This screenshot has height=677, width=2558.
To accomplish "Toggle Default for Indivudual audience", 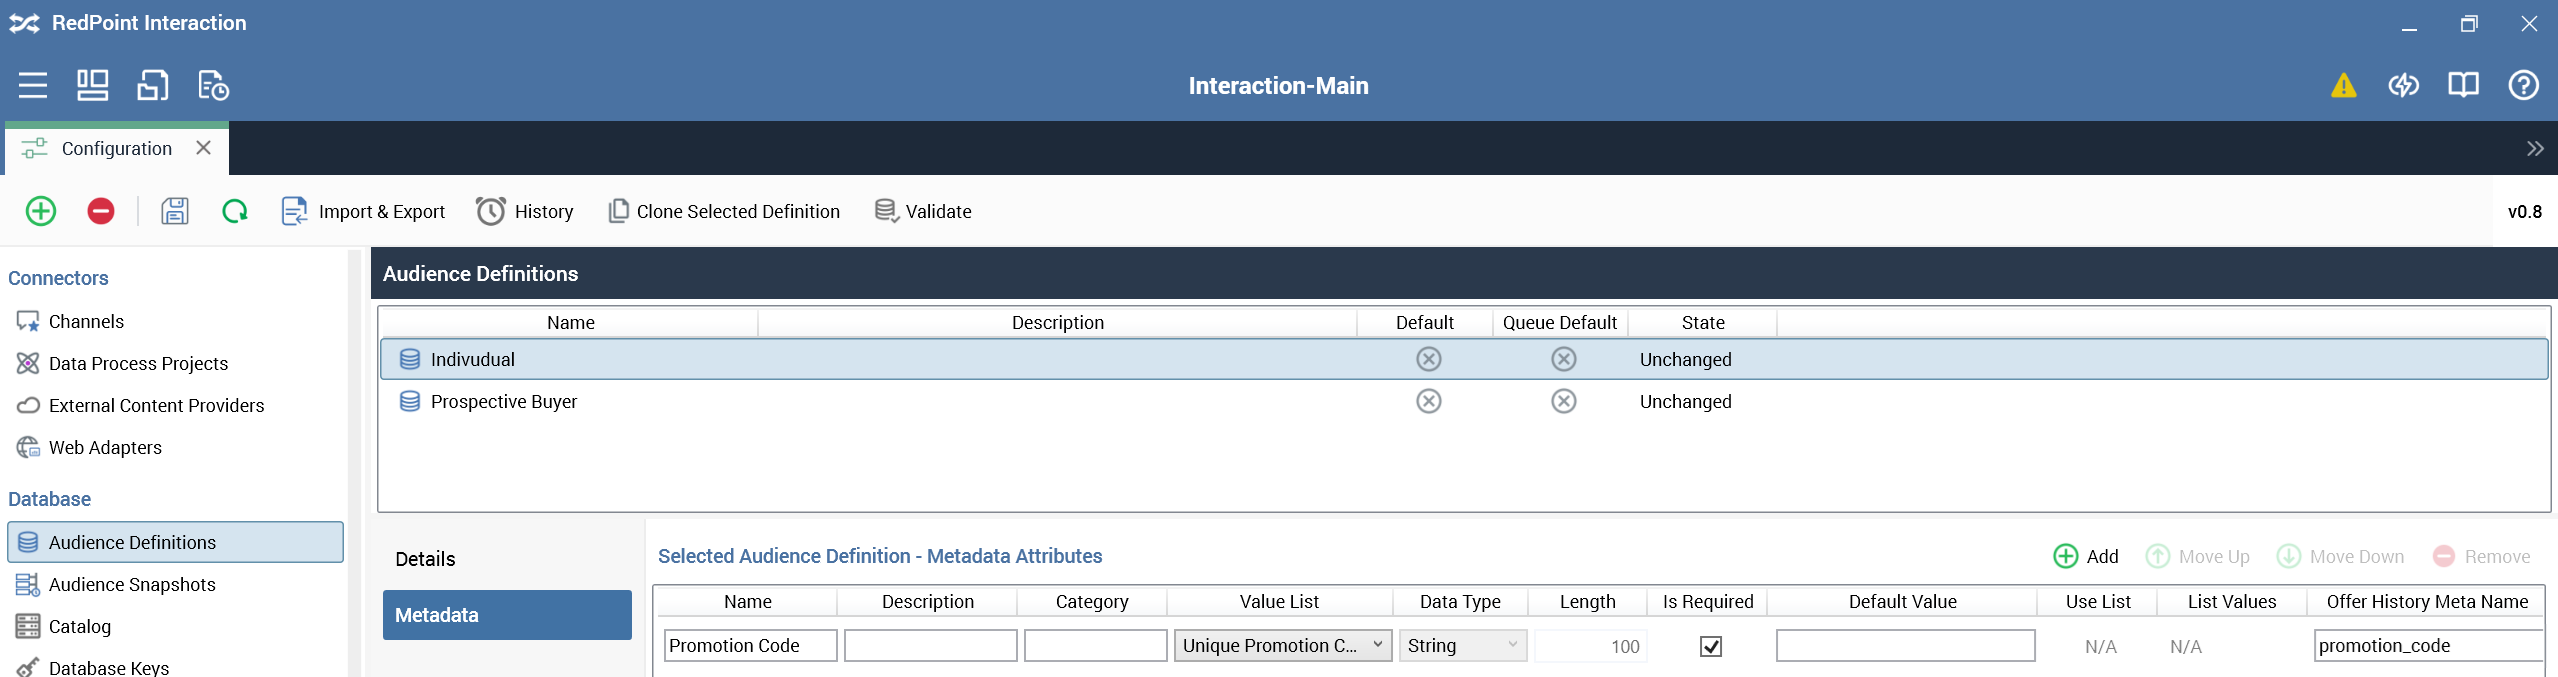I will click(x=1428, y=359).
